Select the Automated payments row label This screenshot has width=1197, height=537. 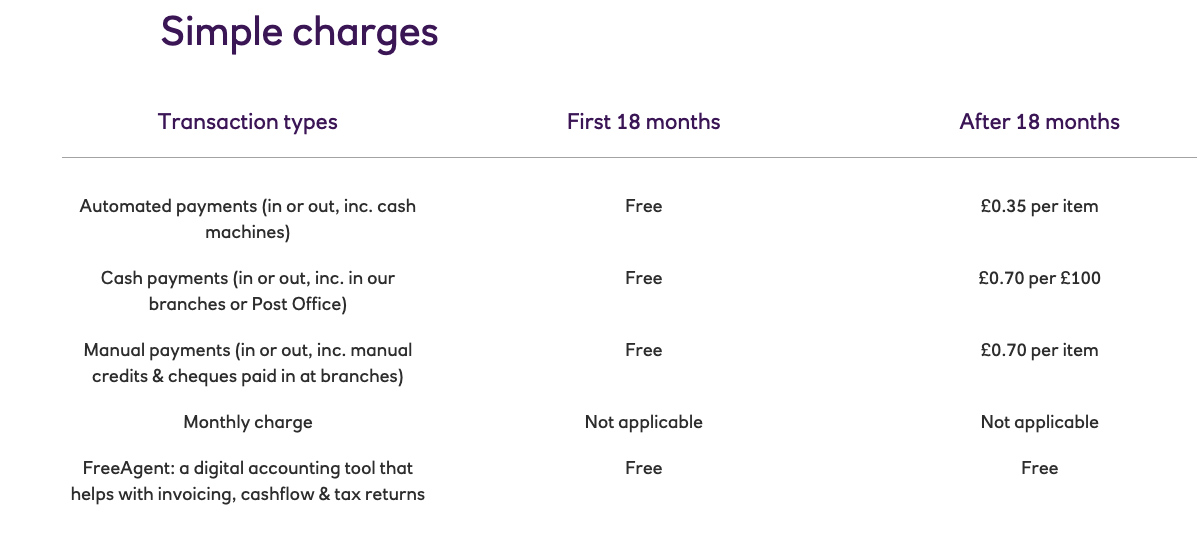click(x=248, y=219)
